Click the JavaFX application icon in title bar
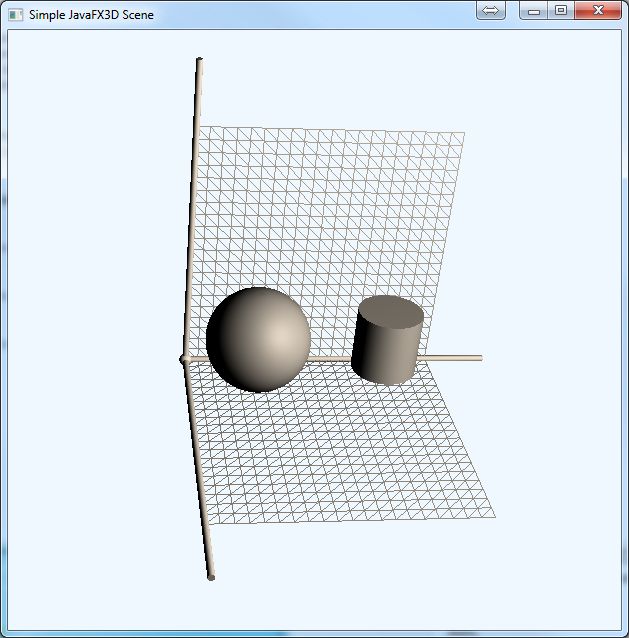The width and height of the screenshot is (629, 638). 16,15
